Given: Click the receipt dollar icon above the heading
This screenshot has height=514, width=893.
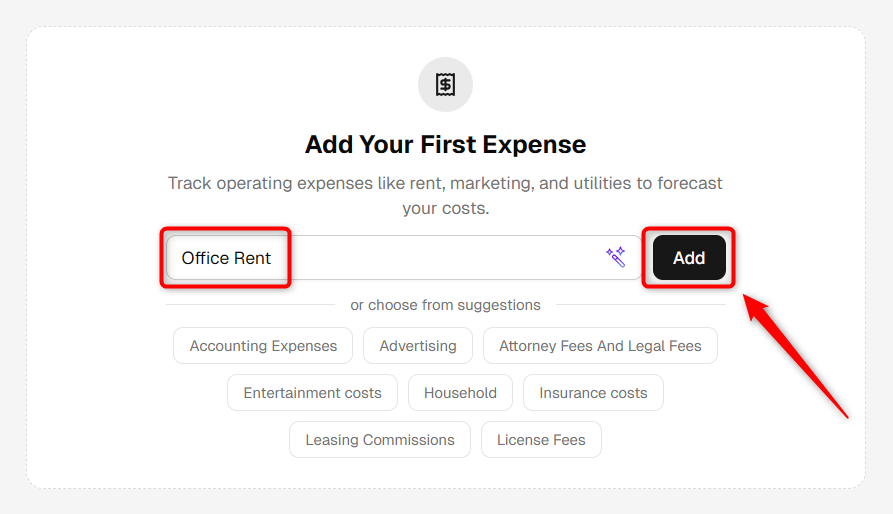Looking at the screenshot, I should (445, 84).
